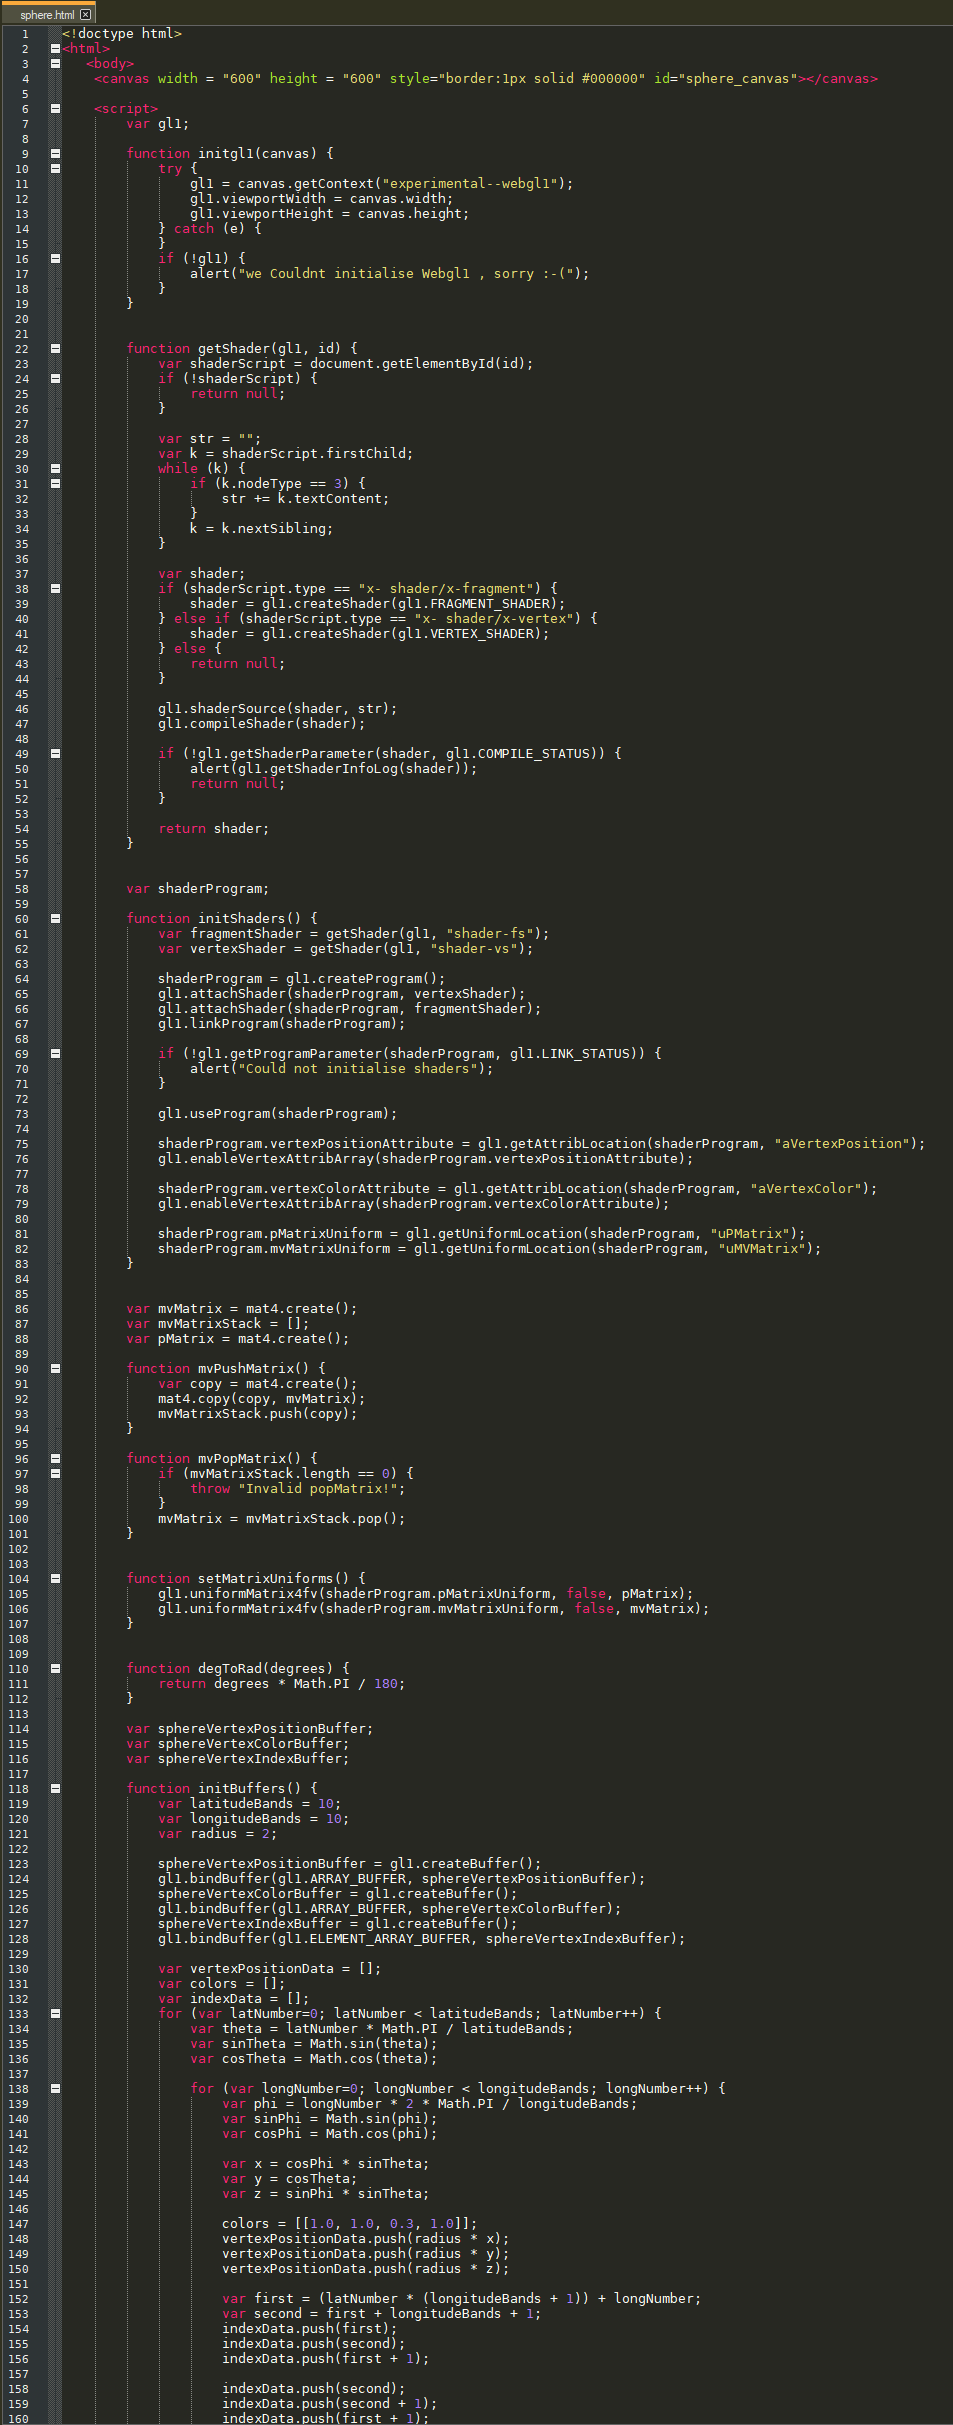Click "mvMatrixStack.push(copy);" line

click(258, 1413)
